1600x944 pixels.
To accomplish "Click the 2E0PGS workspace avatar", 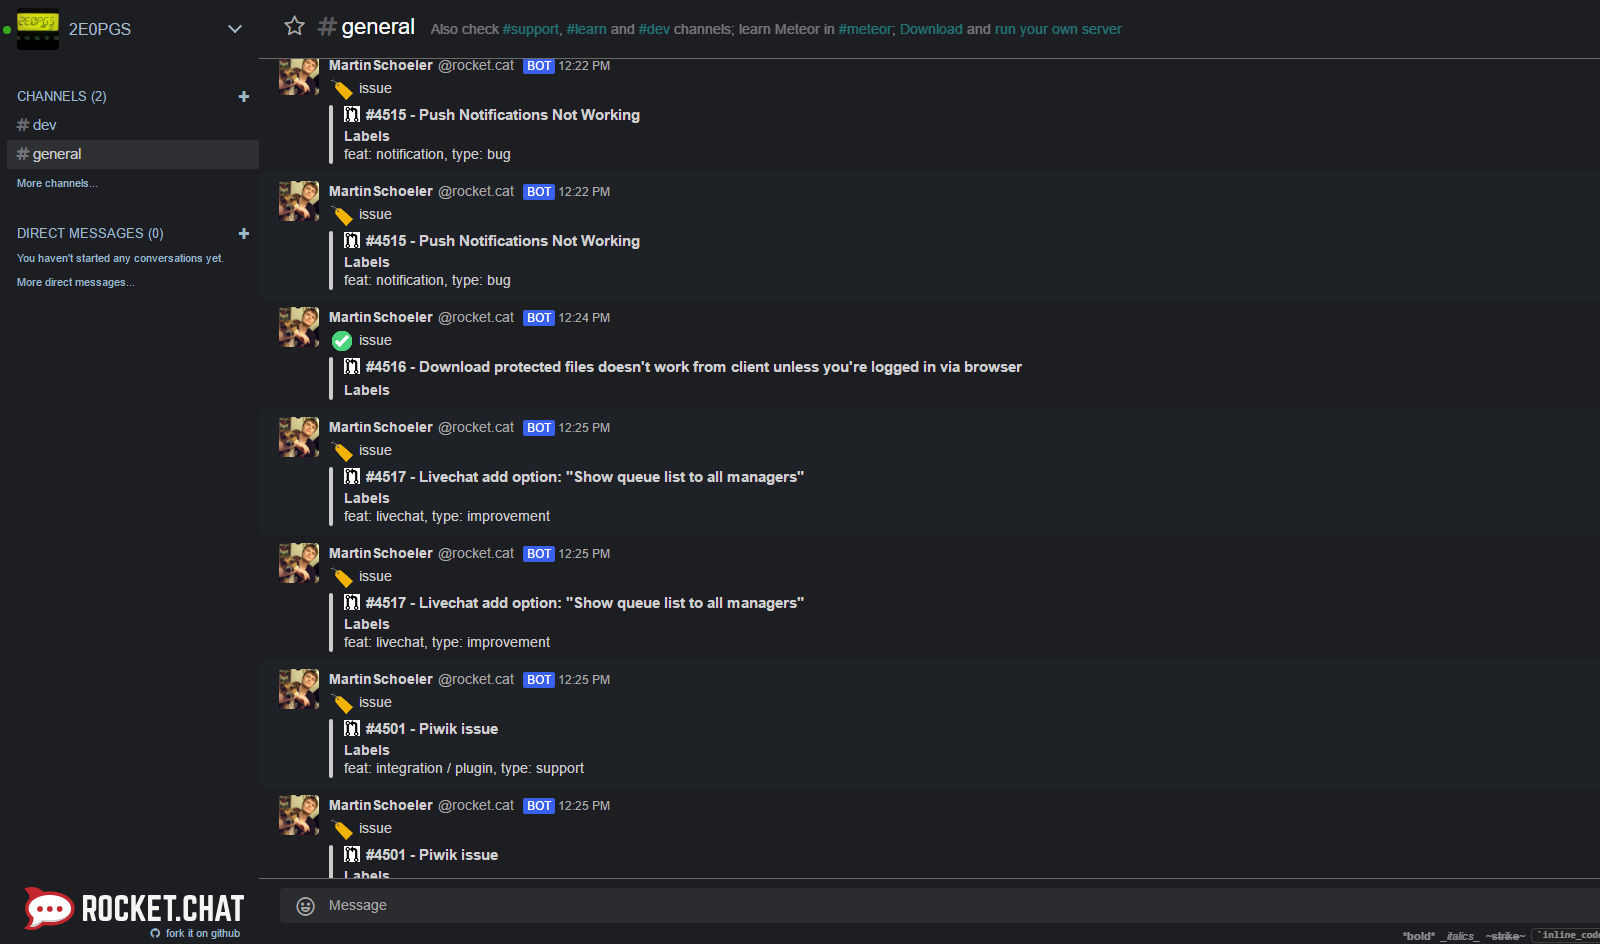I will [37, 29].
